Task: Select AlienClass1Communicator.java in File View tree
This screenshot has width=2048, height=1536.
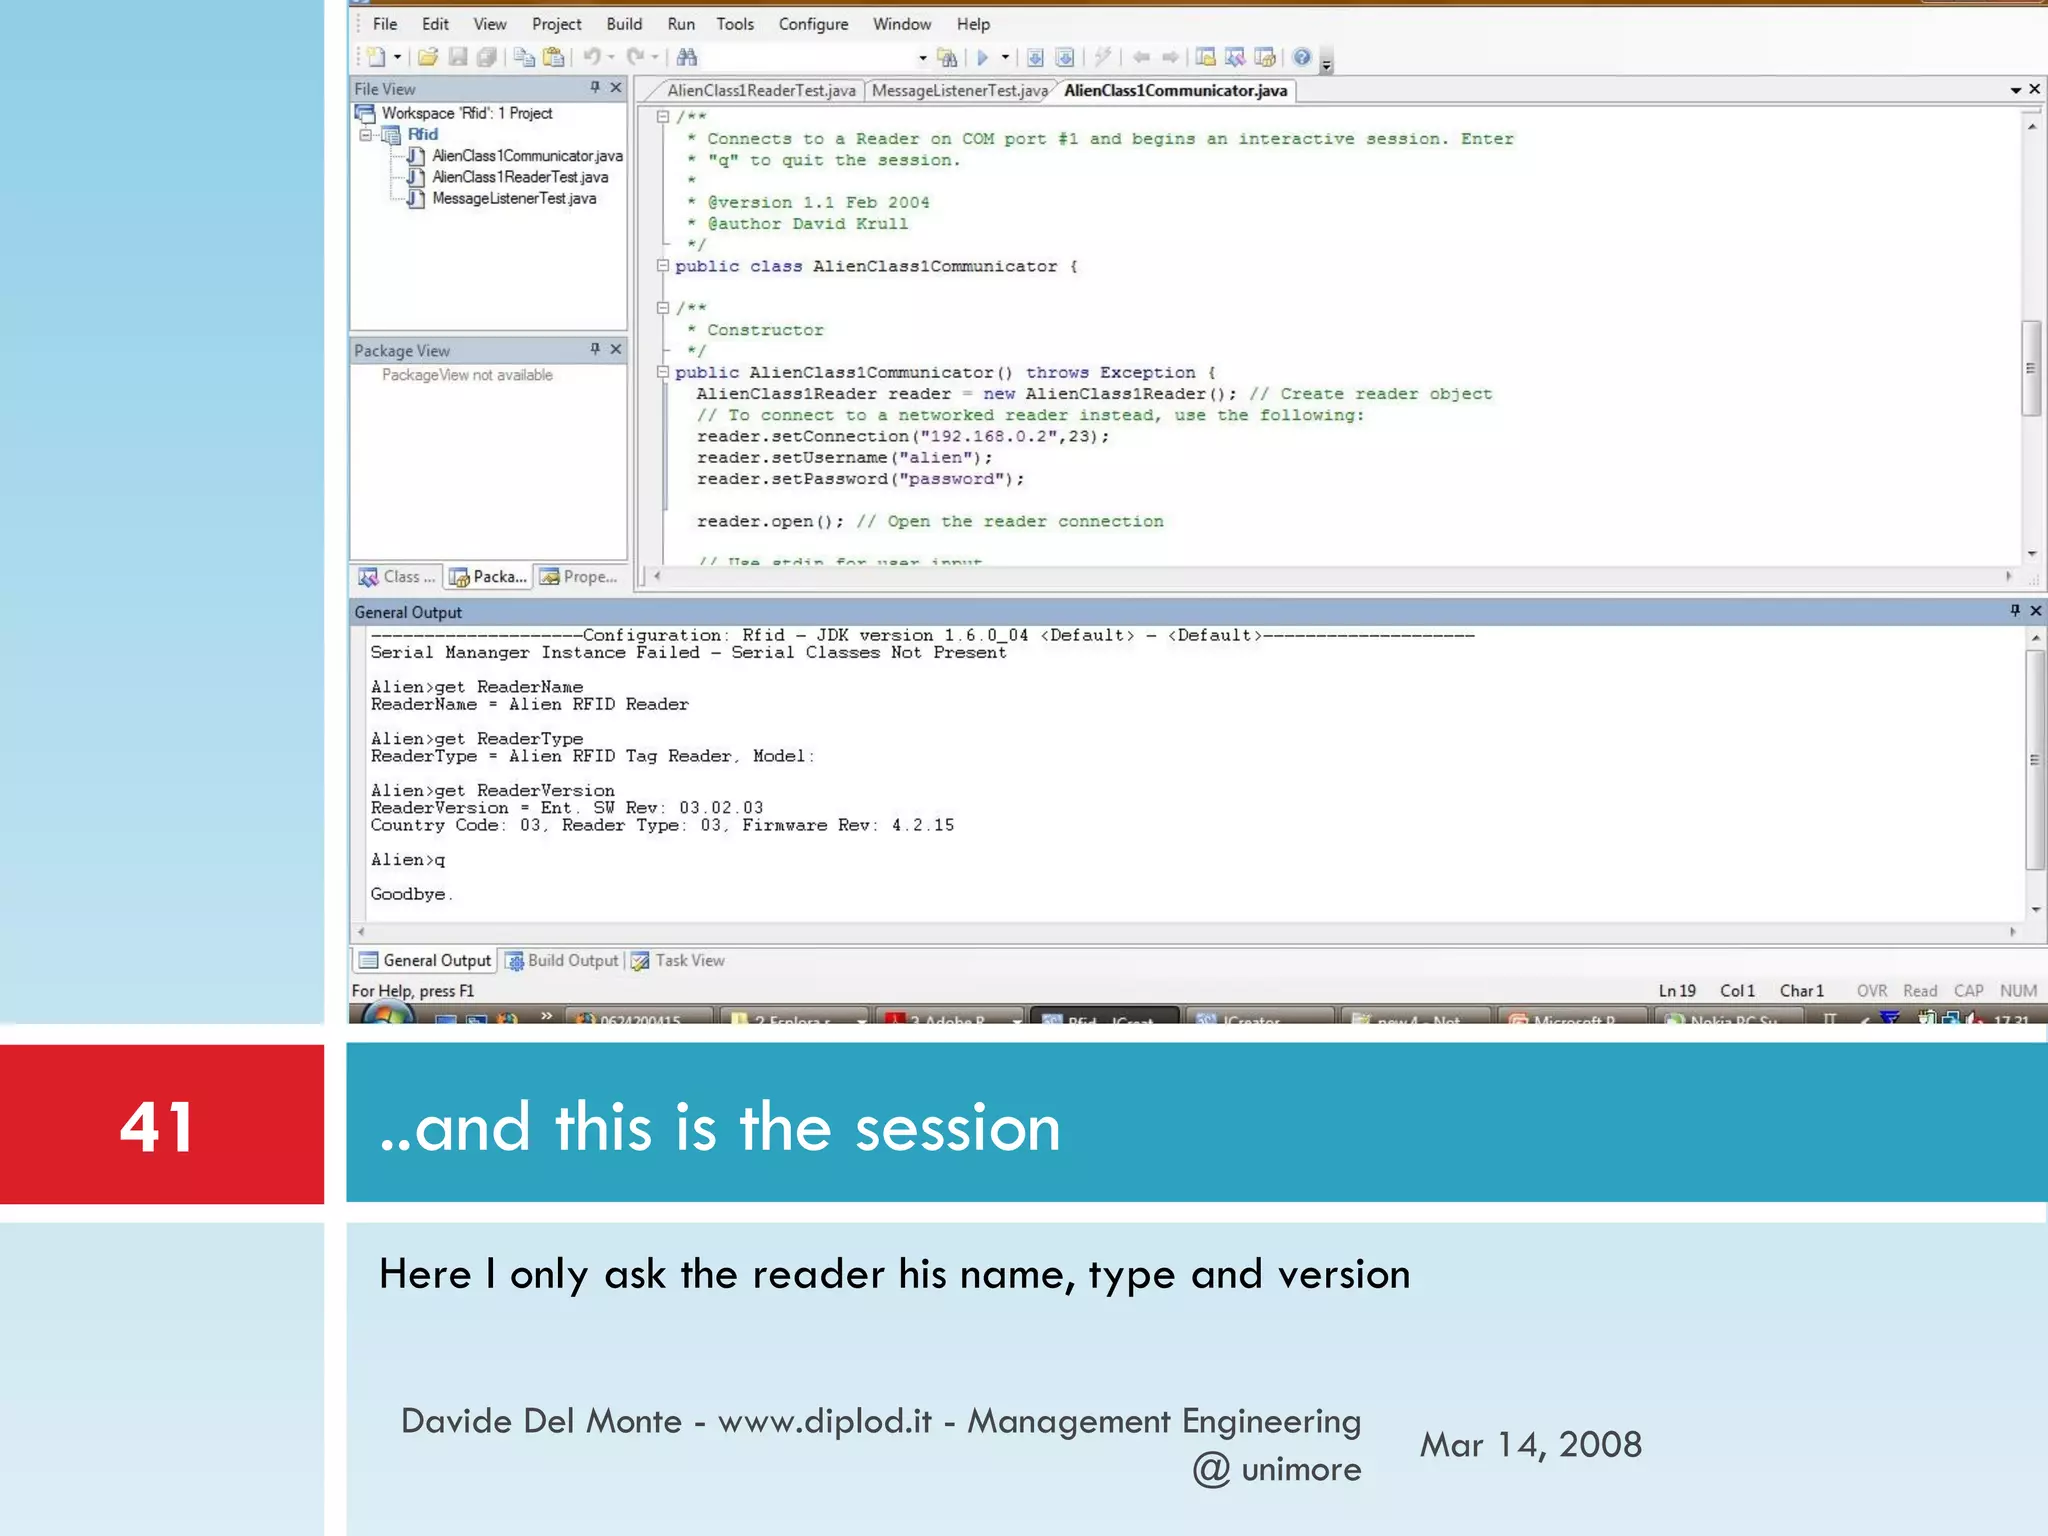Action: click(527, 156)
